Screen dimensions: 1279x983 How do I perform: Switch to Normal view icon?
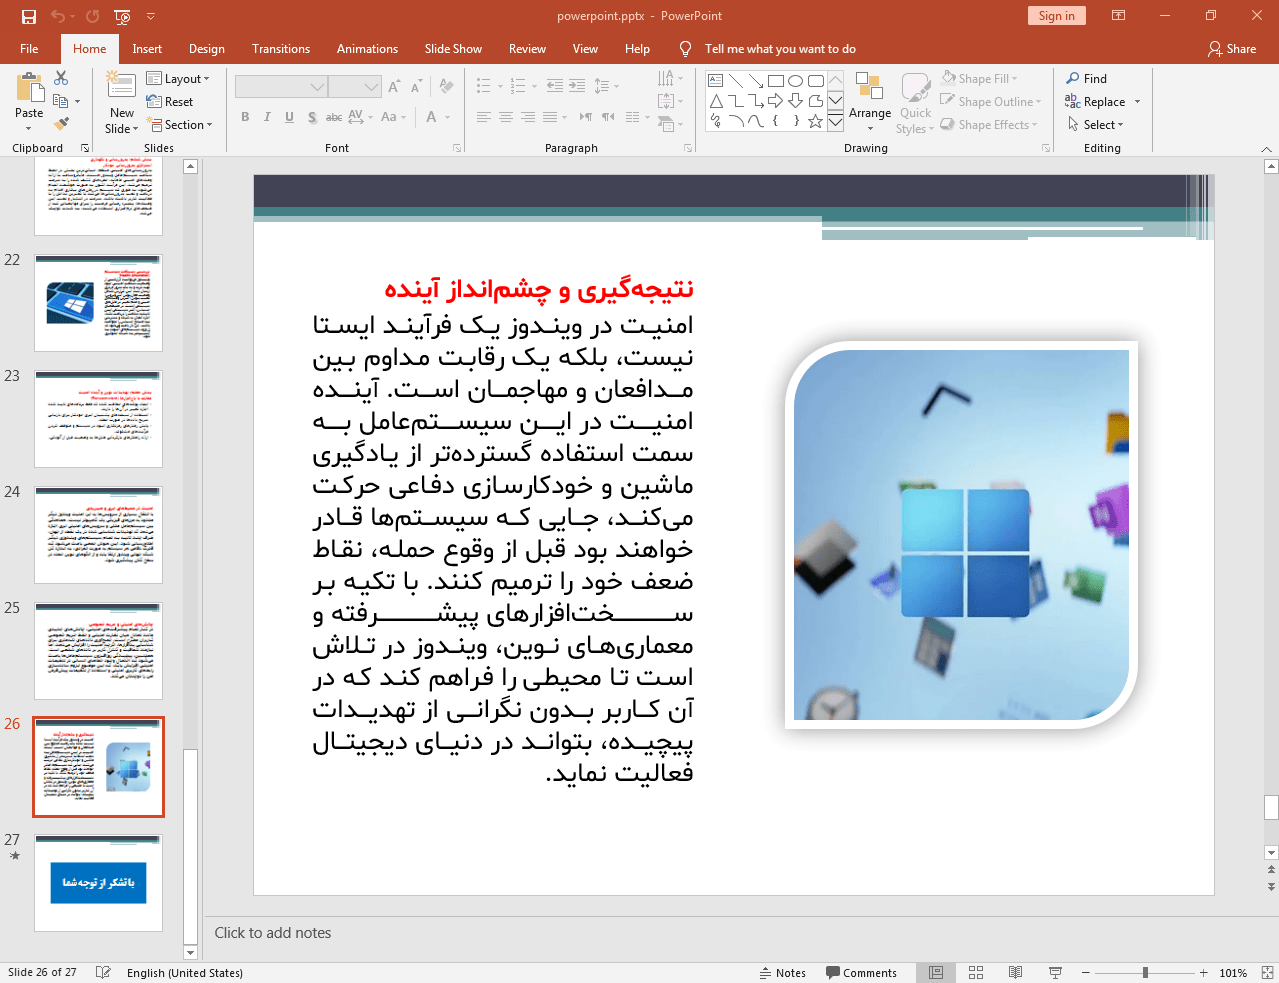pyautogui.click(x=936, y=973)
